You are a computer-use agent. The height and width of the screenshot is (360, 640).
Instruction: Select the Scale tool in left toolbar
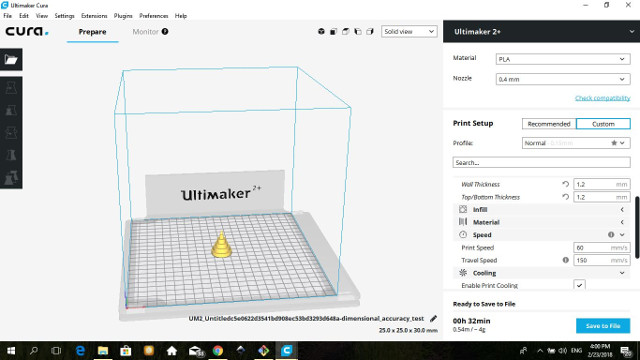pyautogui.click(x=11, y=110)
